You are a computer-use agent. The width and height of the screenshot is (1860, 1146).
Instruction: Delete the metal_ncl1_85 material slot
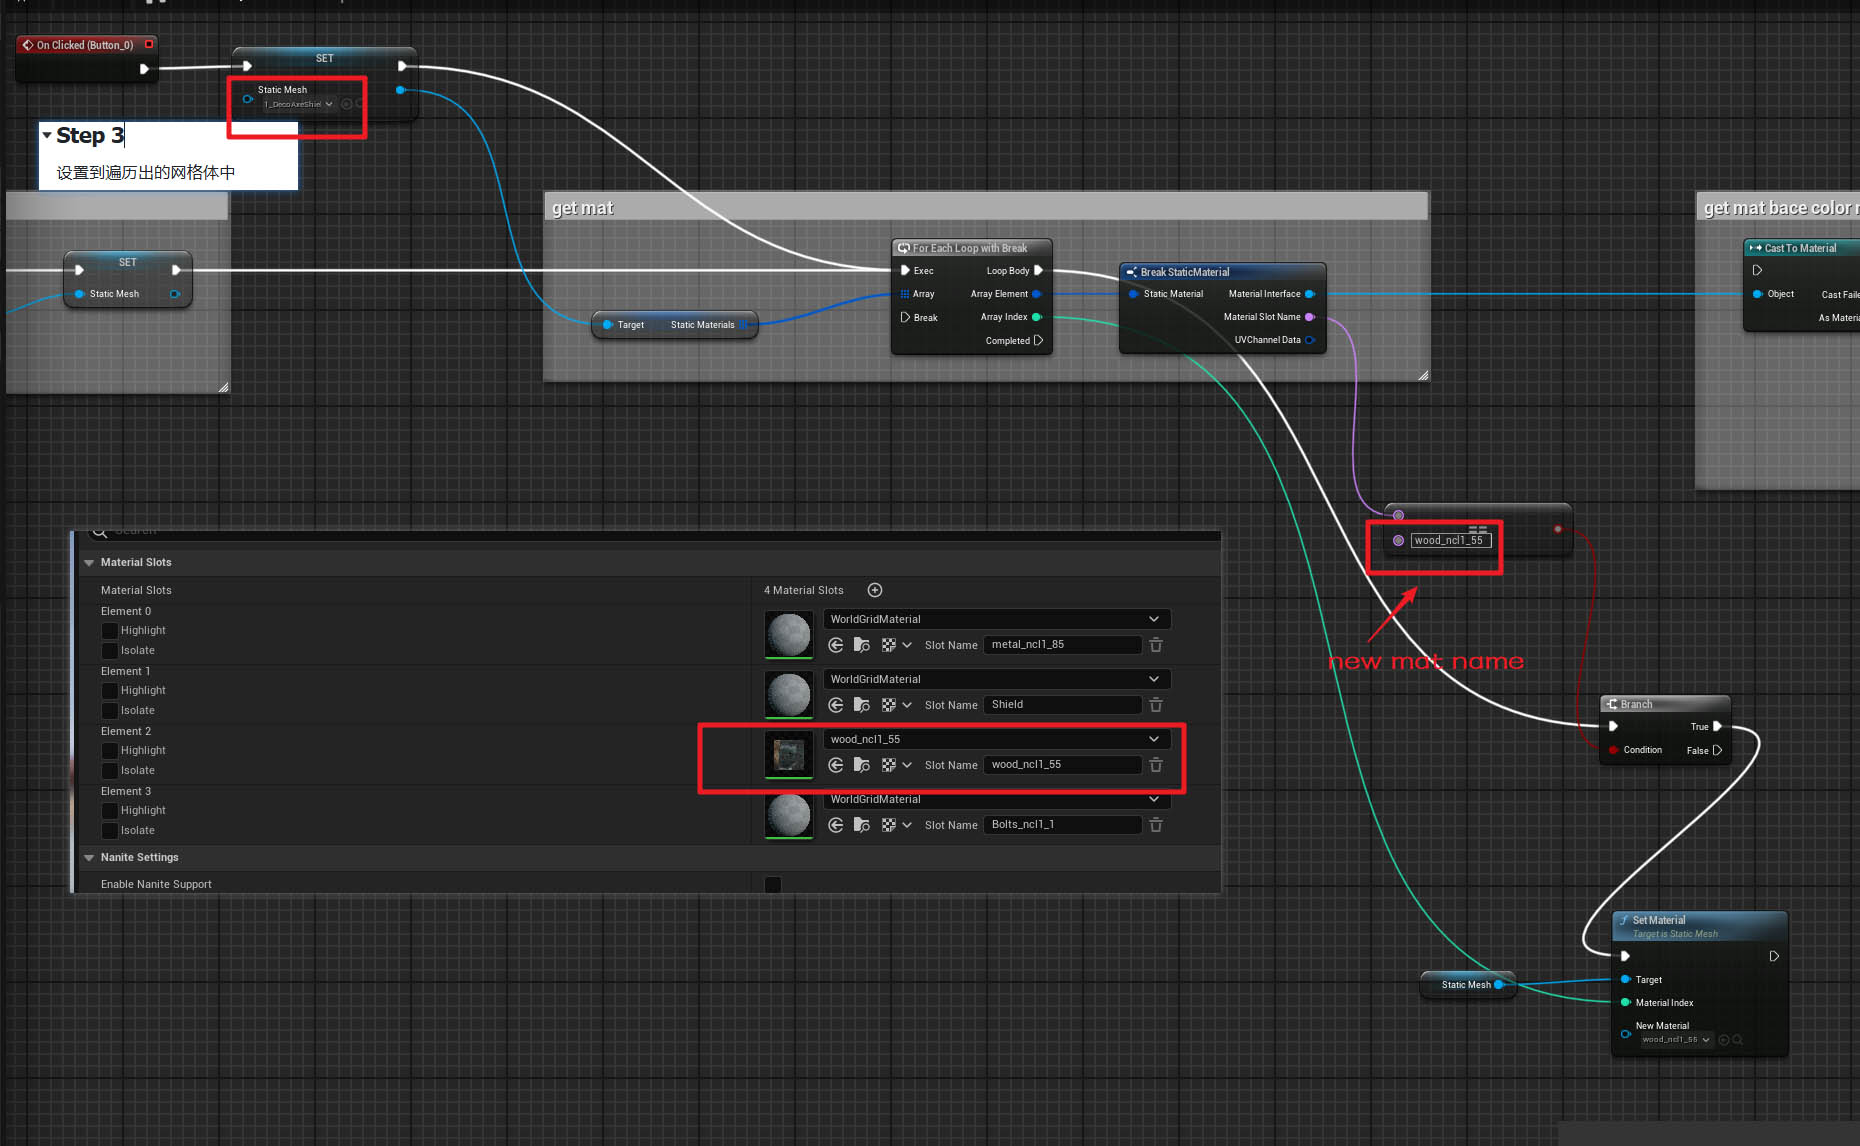(1156, 645)
